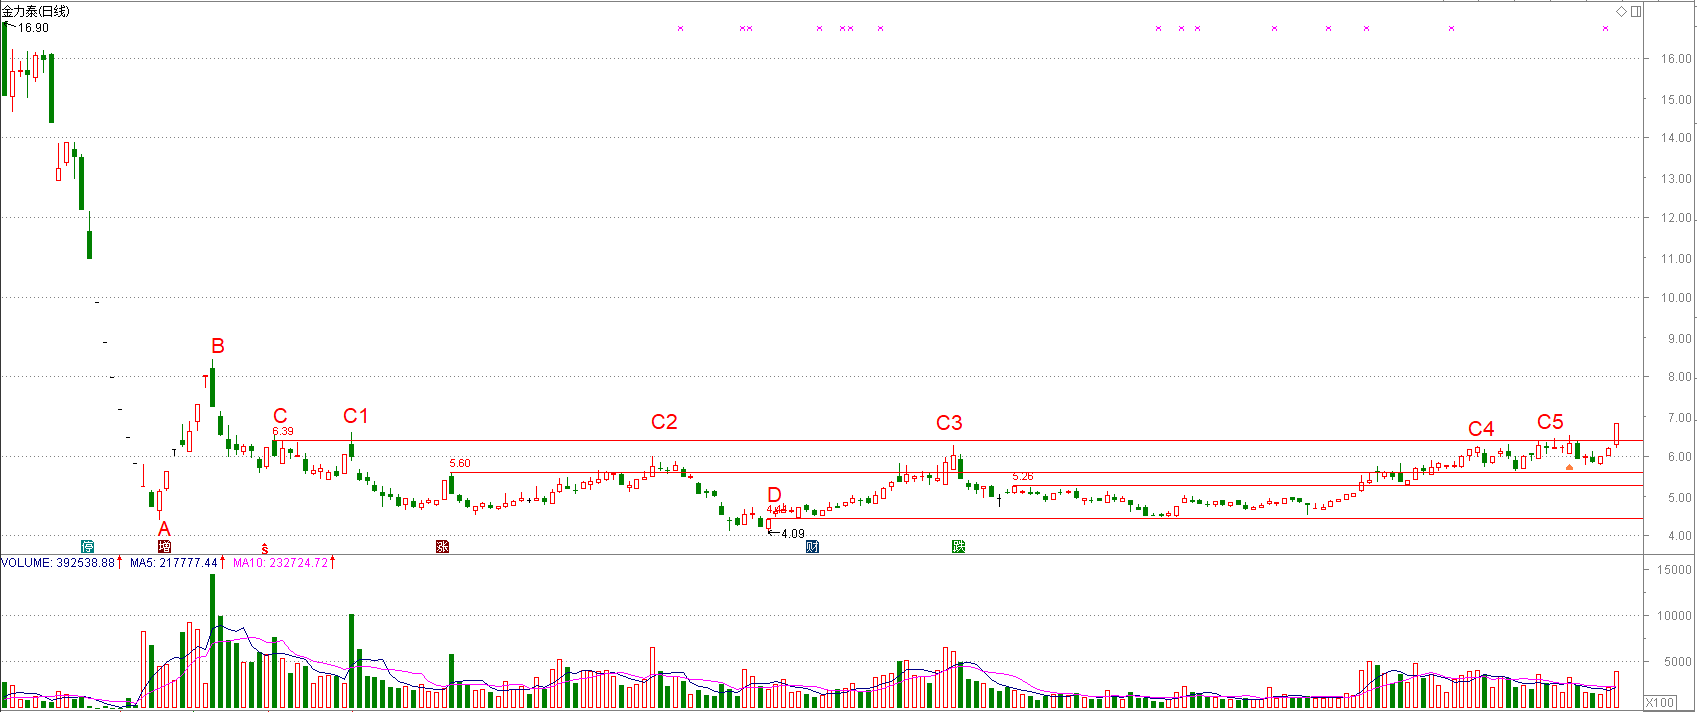
Task: Click the 16.90 high price label
Action: point(33,28)
